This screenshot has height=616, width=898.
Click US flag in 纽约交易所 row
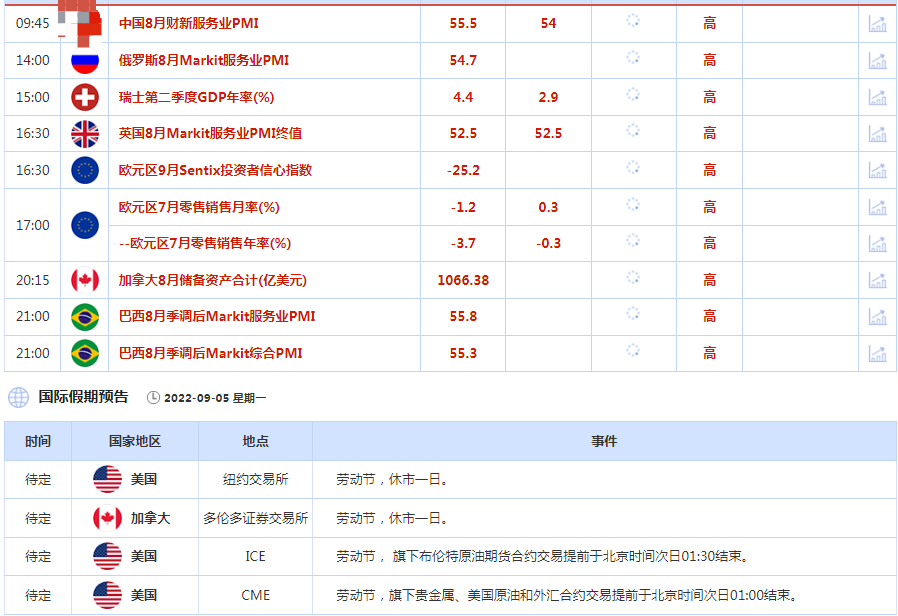click(x=107, y=479)
